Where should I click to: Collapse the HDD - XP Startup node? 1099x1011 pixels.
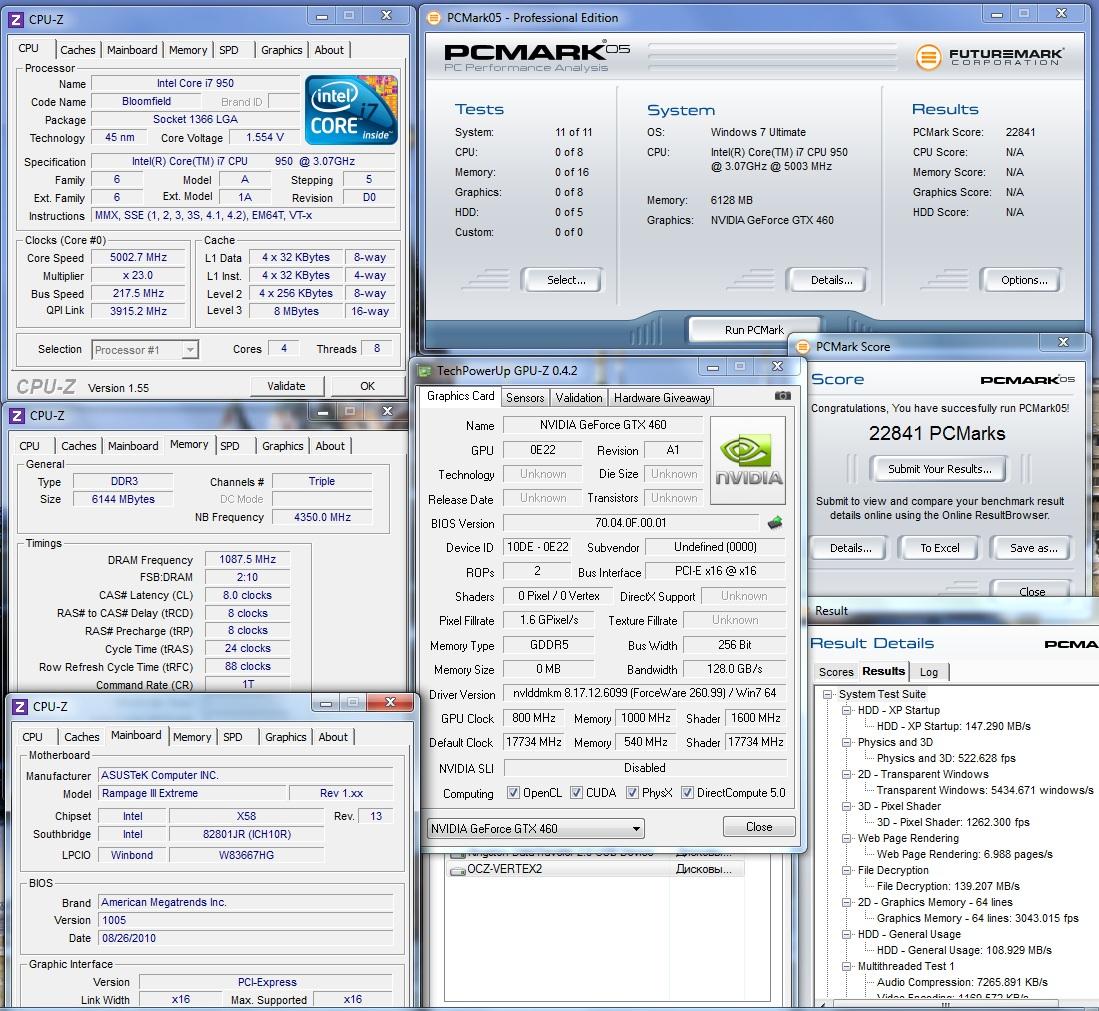(847, 710)
